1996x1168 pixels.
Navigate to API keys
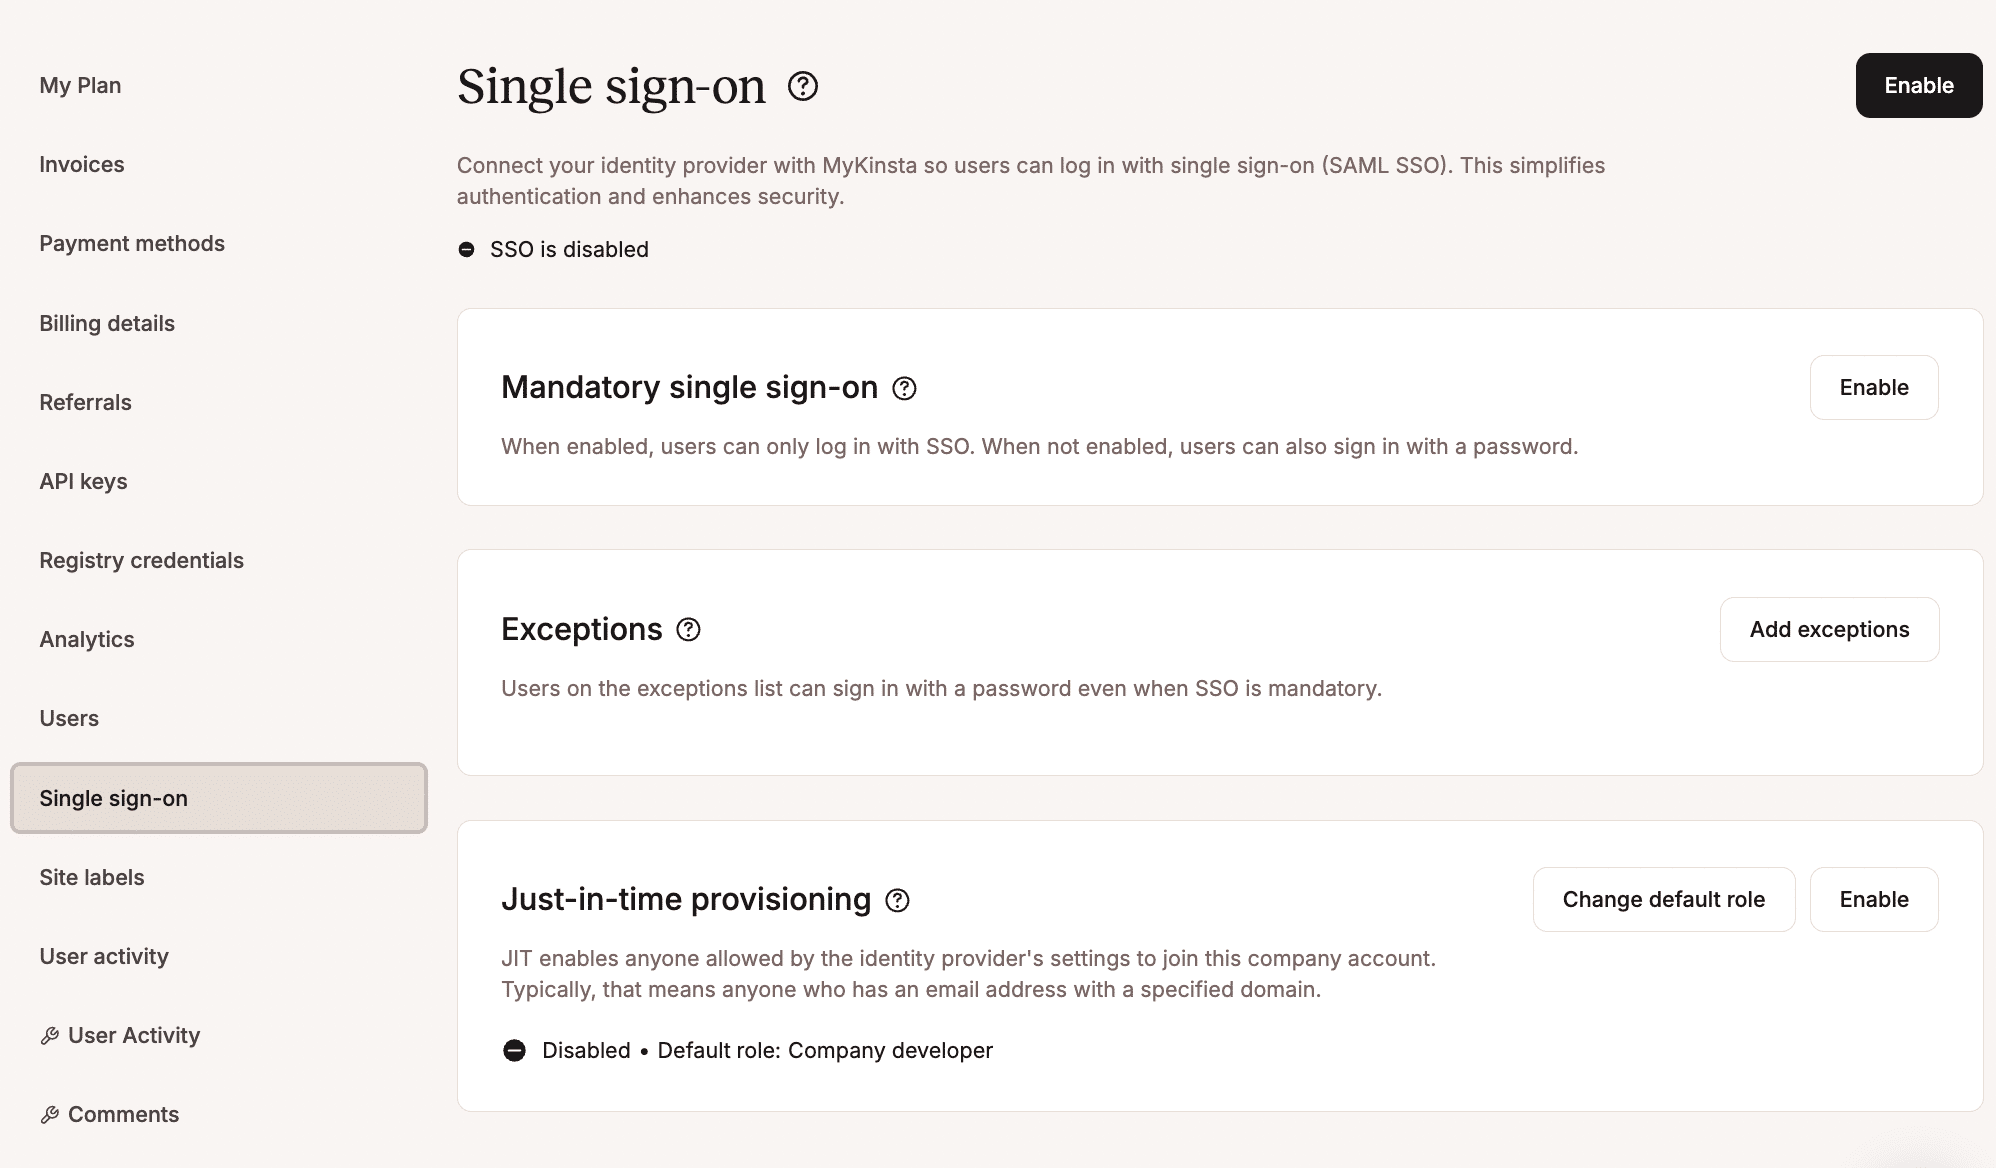point(83,481)
